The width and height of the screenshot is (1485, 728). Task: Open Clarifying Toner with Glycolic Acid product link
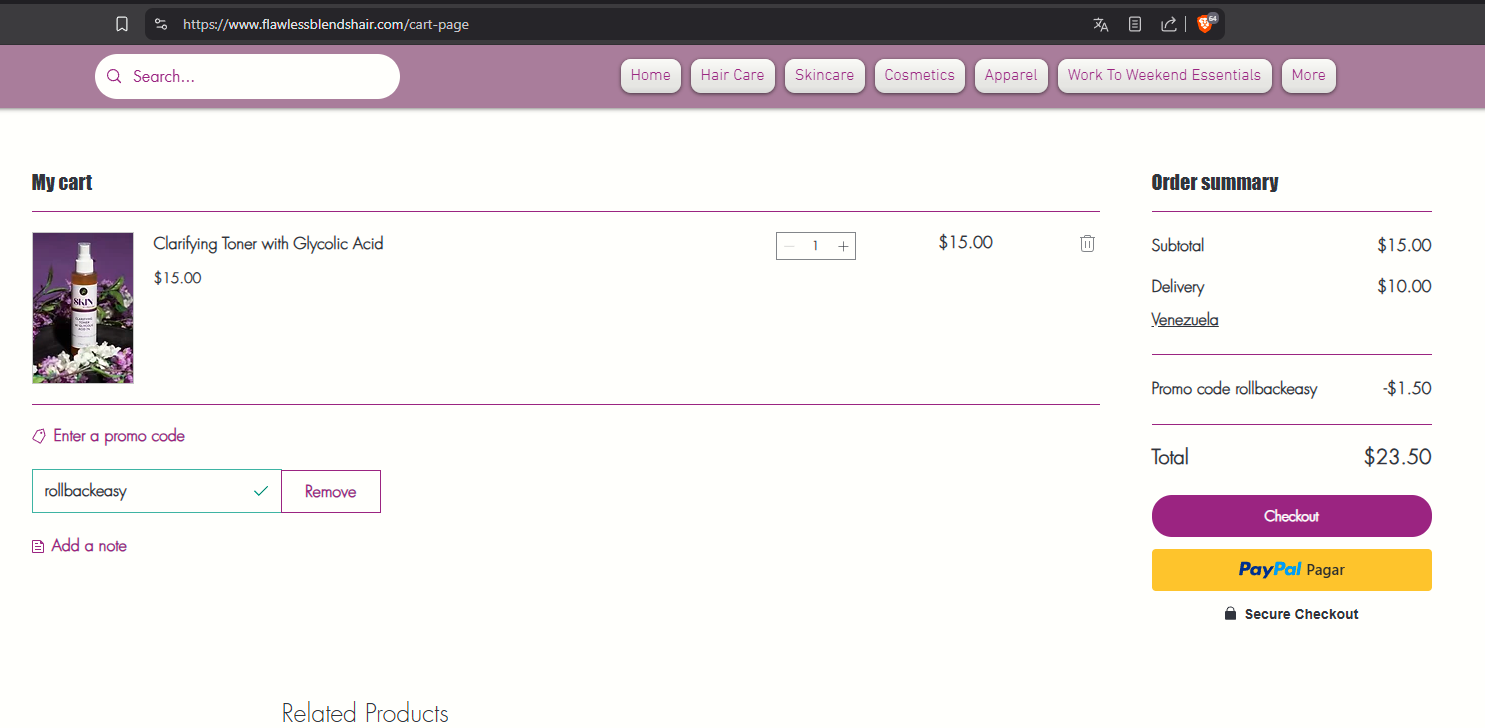point(268,243)
